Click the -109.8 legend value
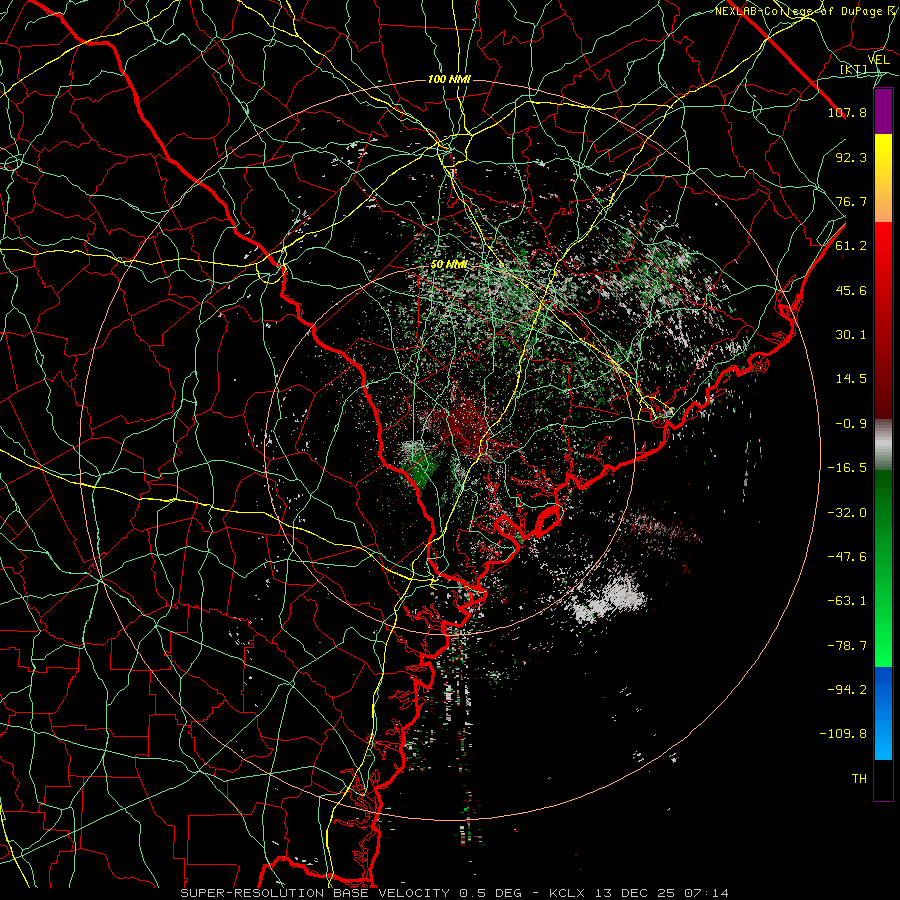 click(843, 734)
